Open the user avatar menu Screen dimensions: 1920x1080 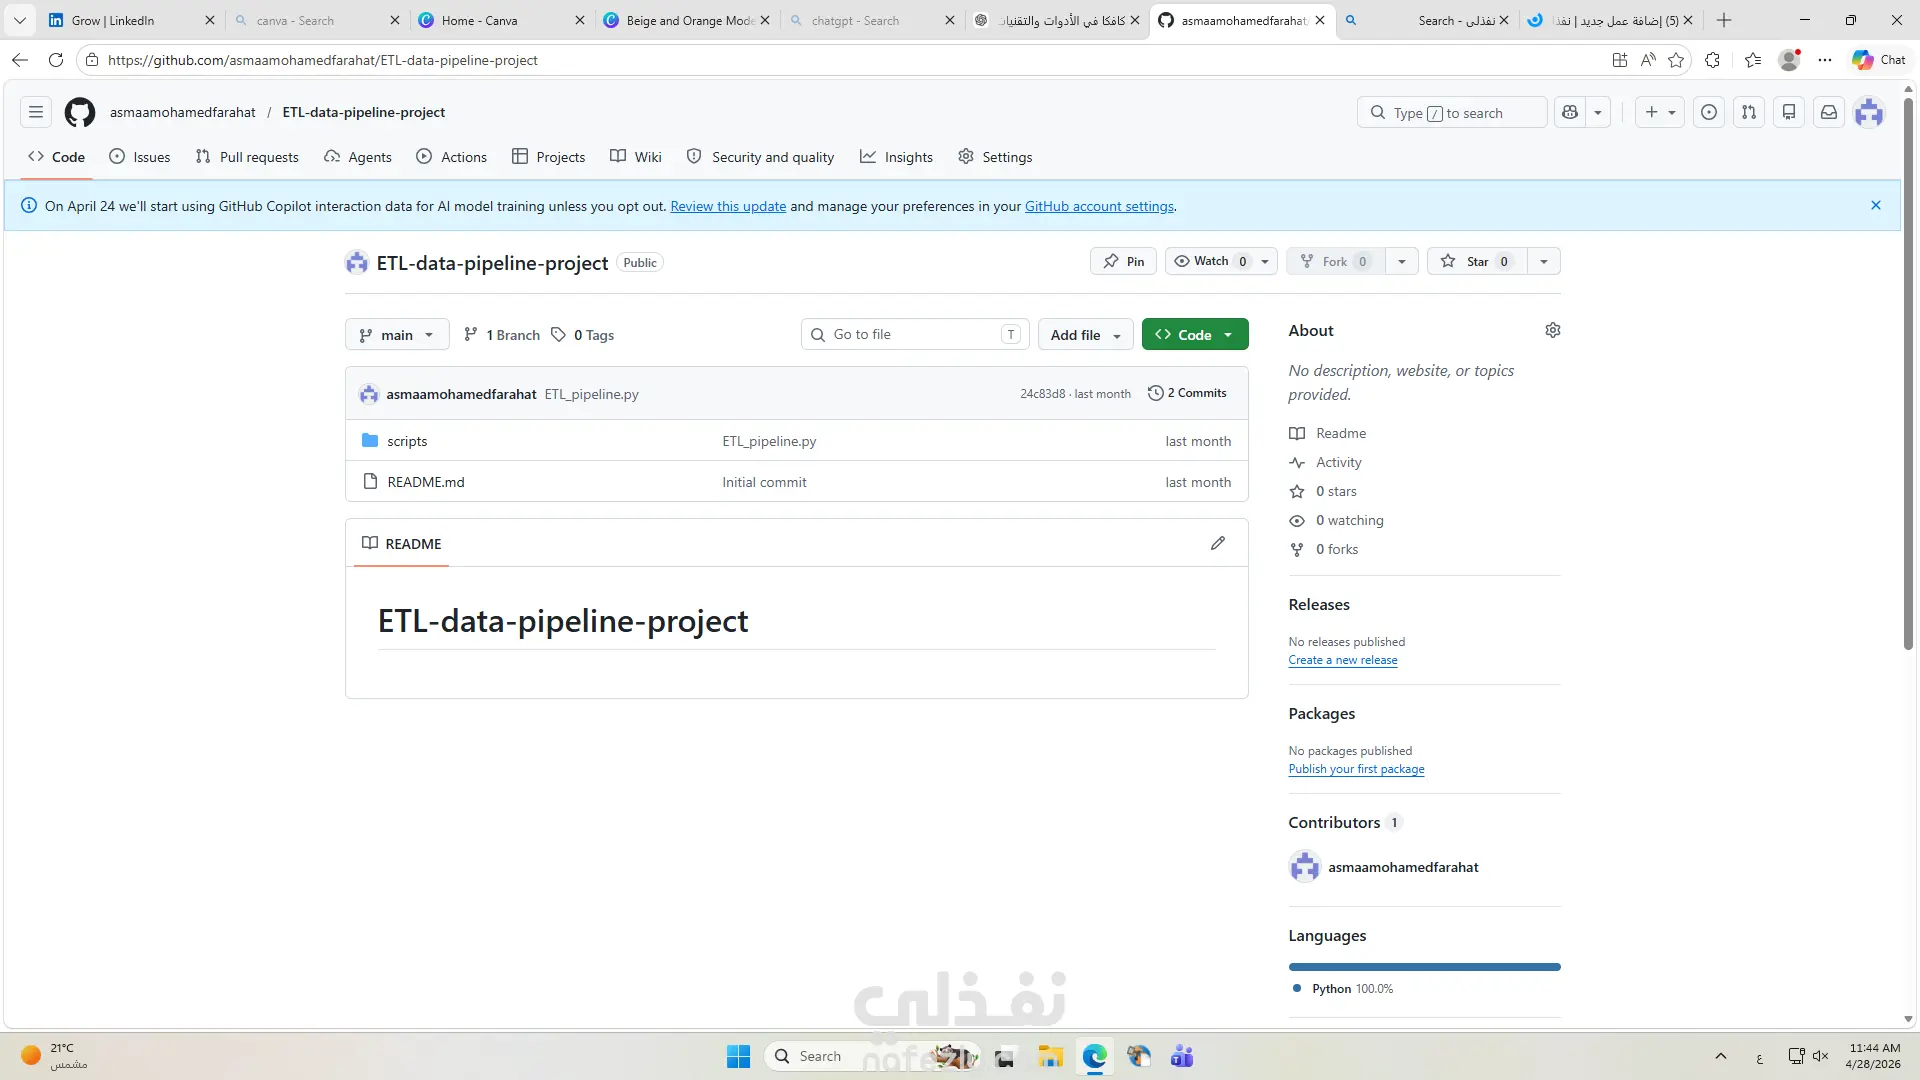coord(1869,112)
